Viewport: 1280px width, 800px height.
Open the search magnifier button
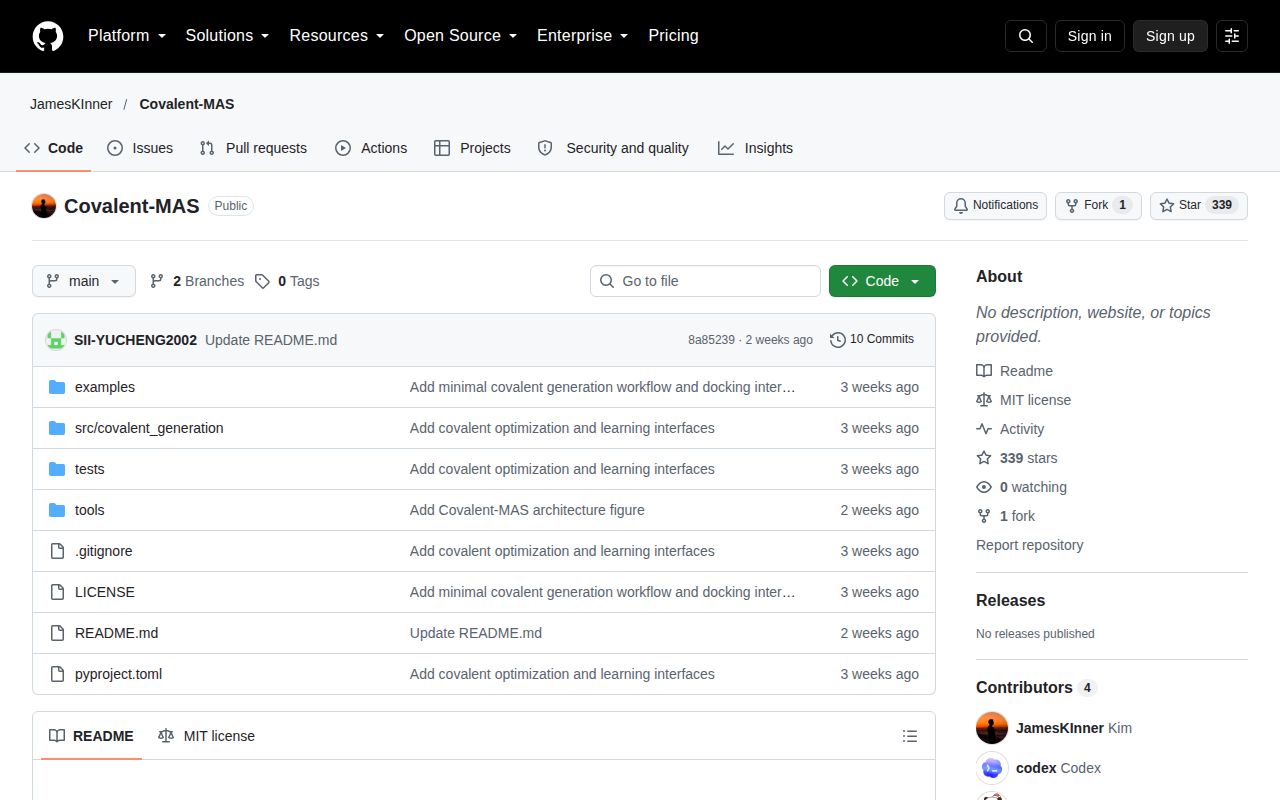click(1026, 36)
